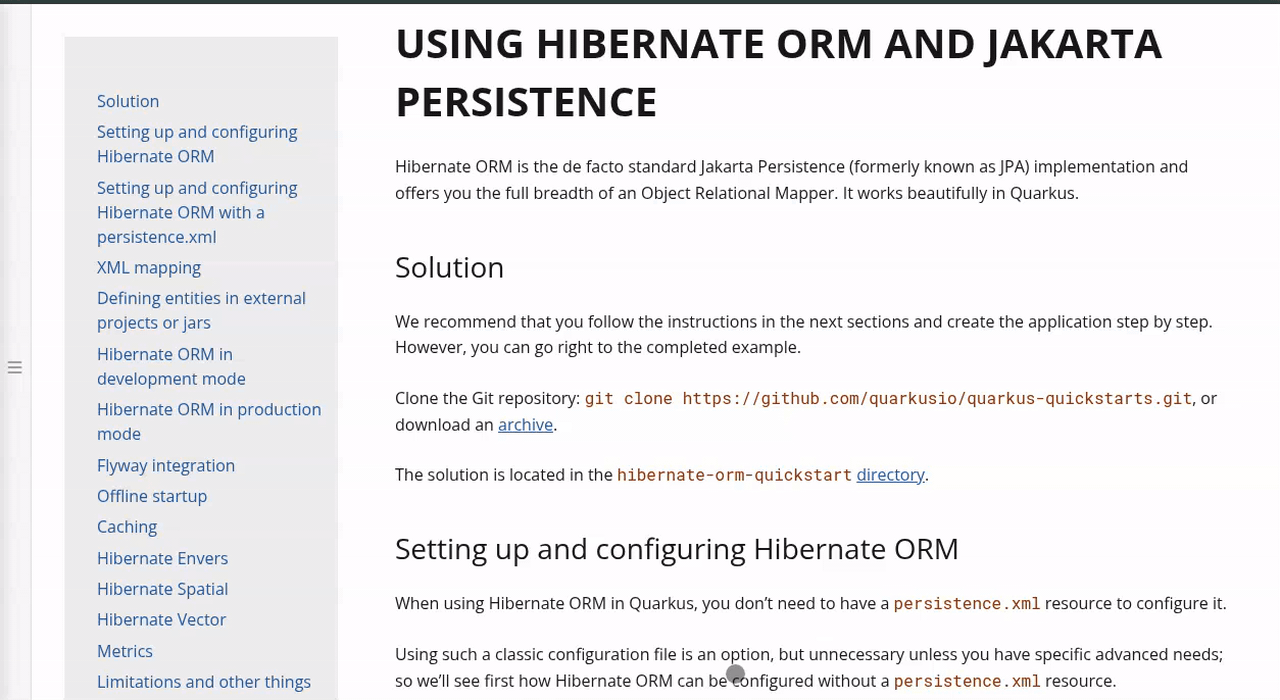Jump to Offline startup section
The width and height of the screenshot is (1280, 700).
coord(152,496)
